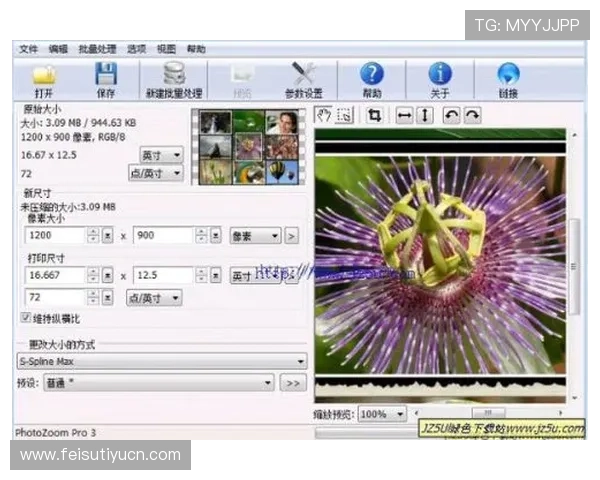Open original resolution 点/英寸 dropdown
600x480 pixels.
pyautogui.click(x=155, y=173)
